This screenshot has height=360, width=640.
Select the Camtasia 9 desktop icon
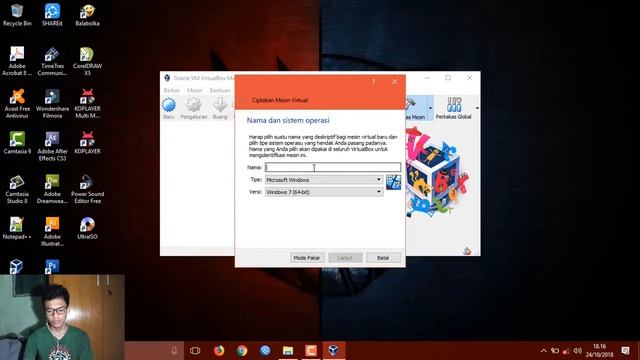click(x=17, y=143)
